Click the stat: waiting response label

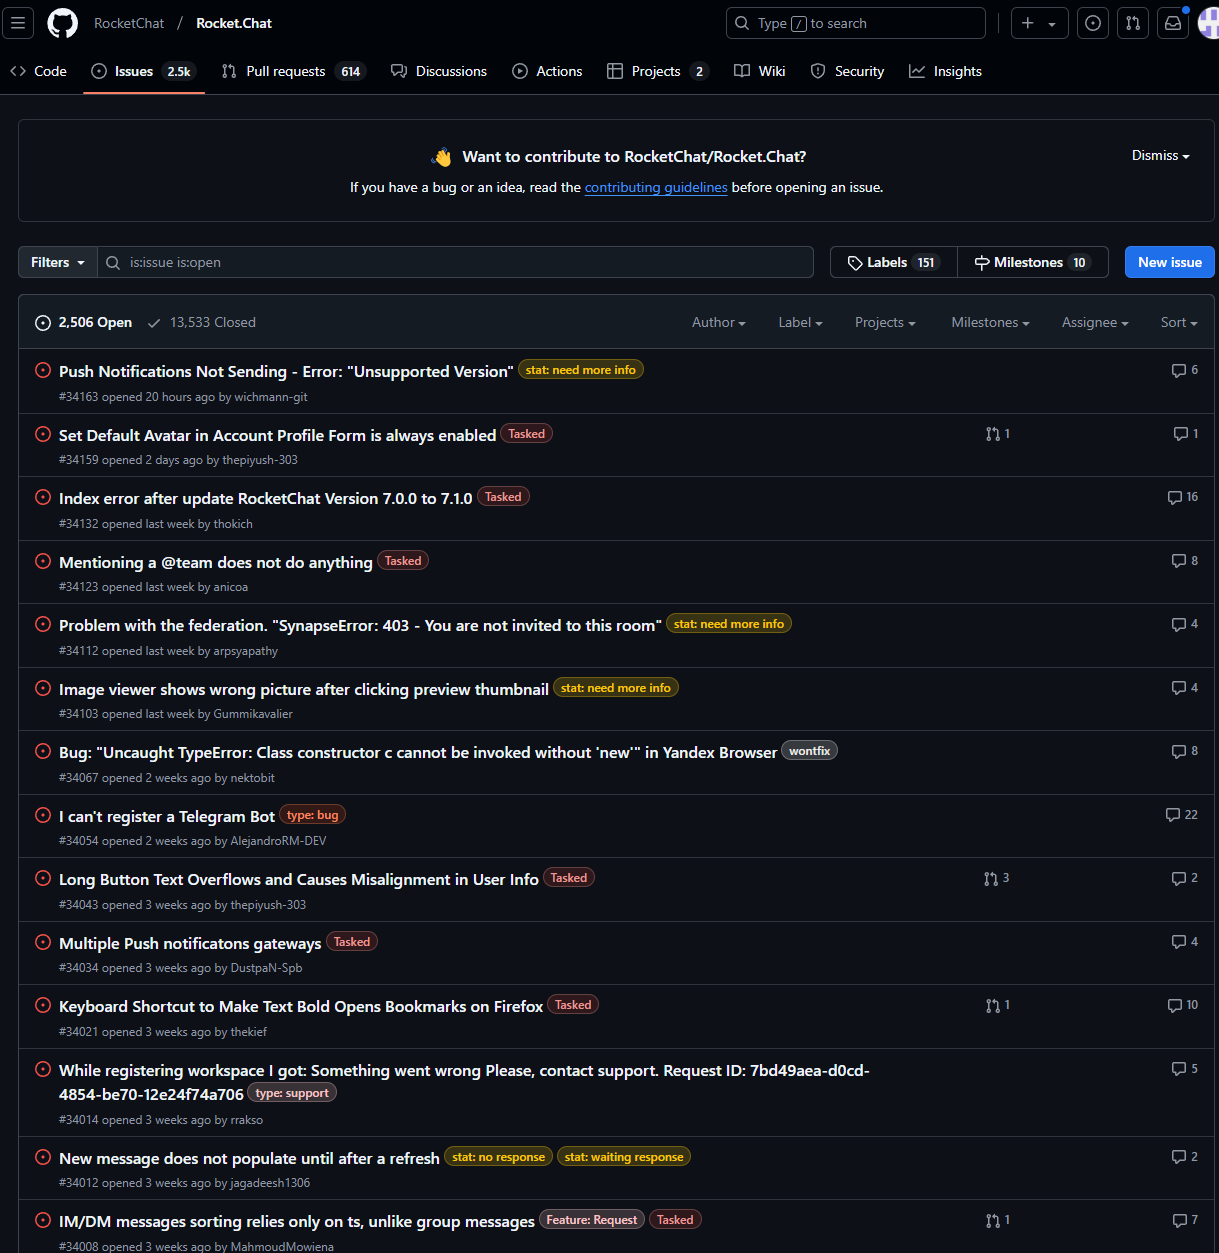pos(624,1157)
